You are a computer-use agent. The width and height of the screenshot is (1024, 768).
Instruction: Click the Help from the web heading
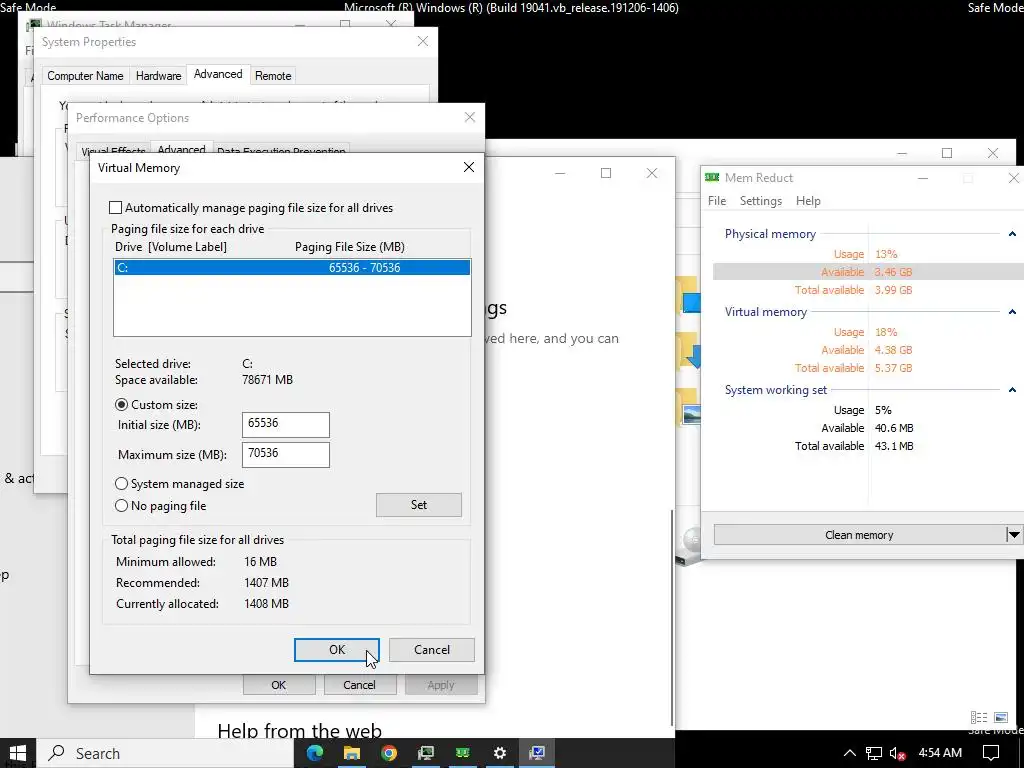coord(299,730)
